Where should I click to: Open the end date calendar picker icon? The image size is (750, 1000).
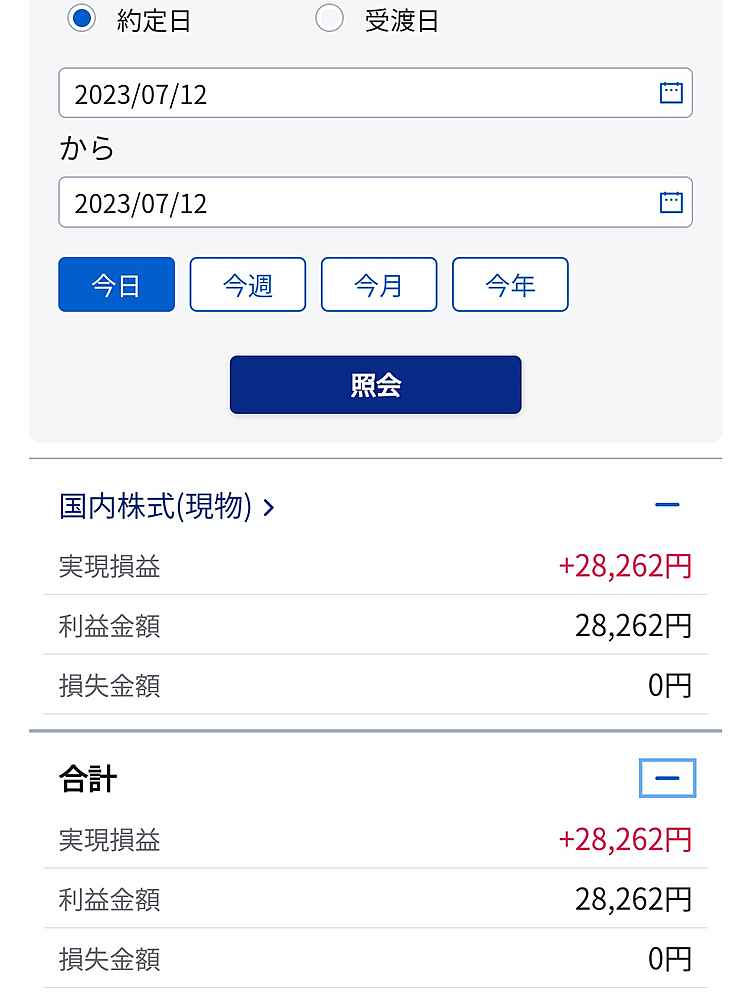[x=671, y=202]
